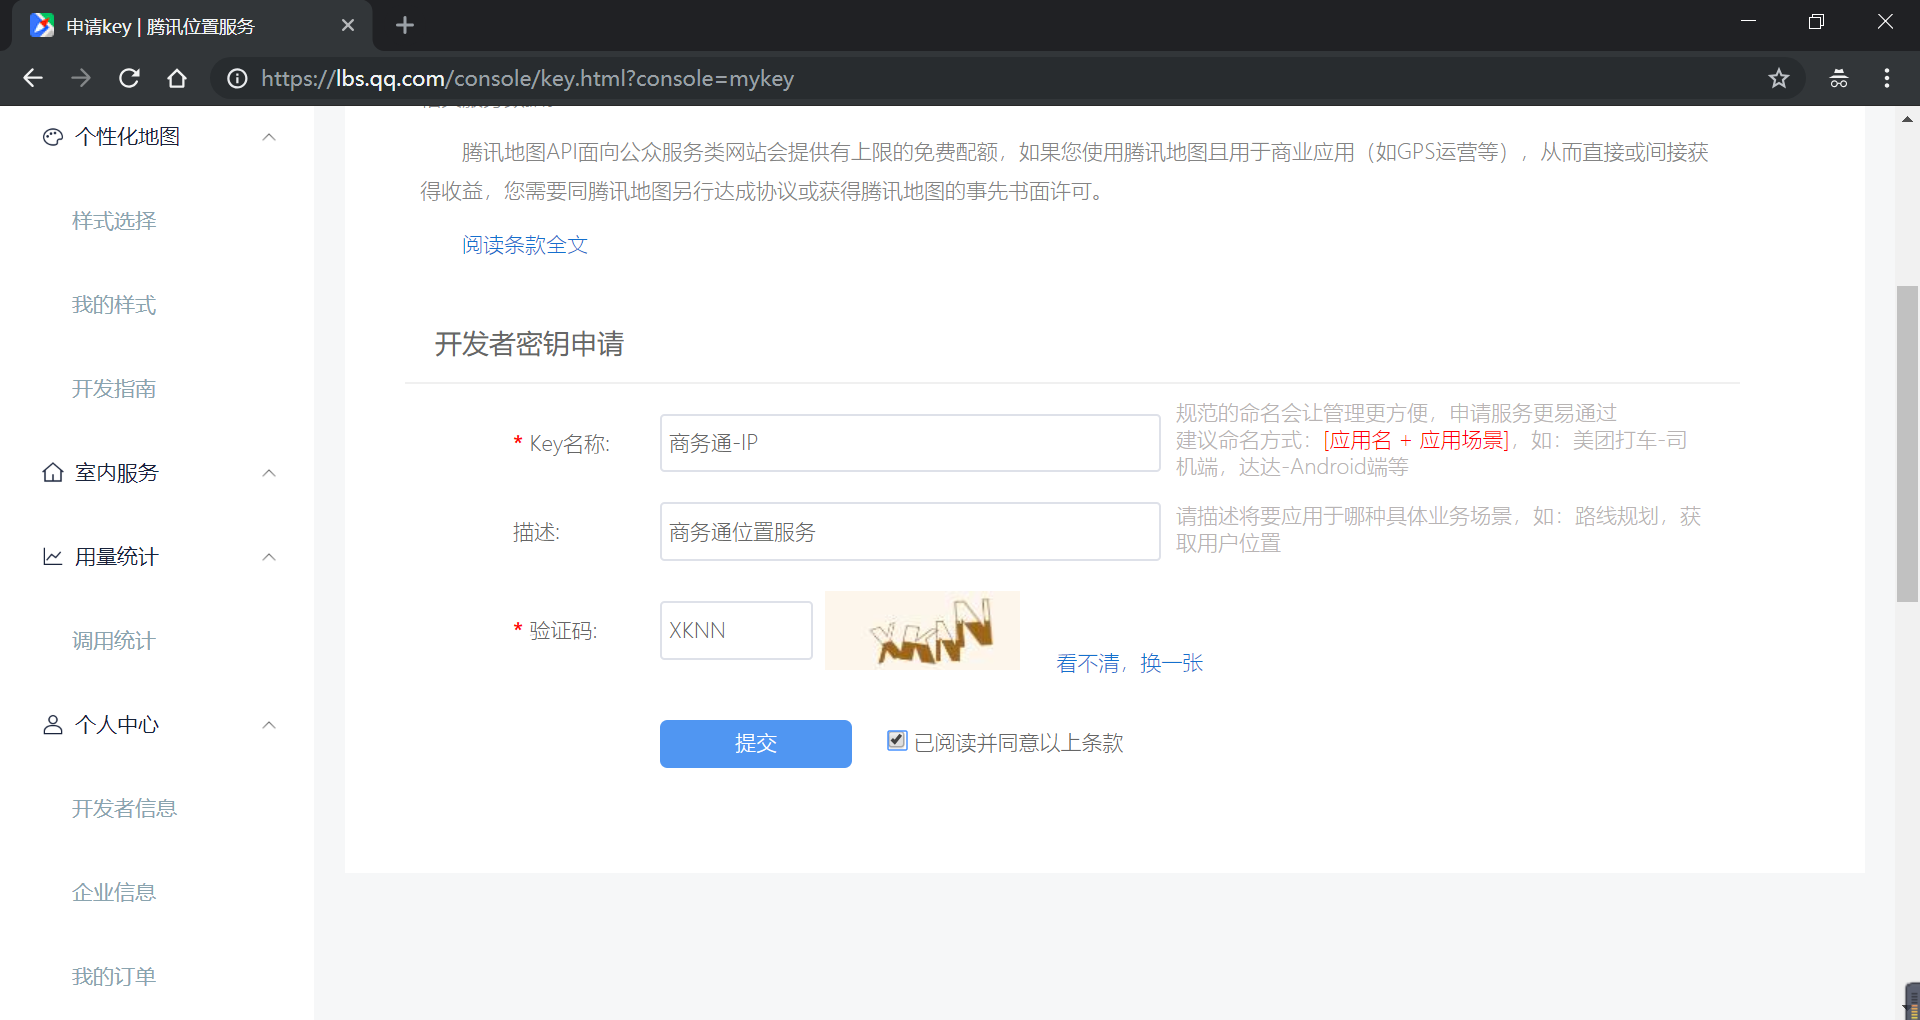The width and height of the screenshot is (1920, 1020).
Task: Select the 申请key | 腾讯位置服务 tab
Action: pyautogui.click(x=192, y=26)
